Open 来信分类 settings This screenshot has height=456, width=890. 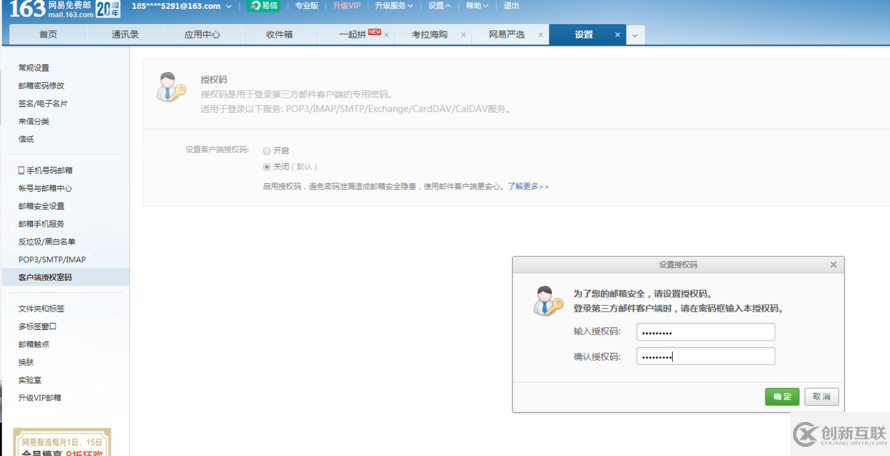[33, 122]
